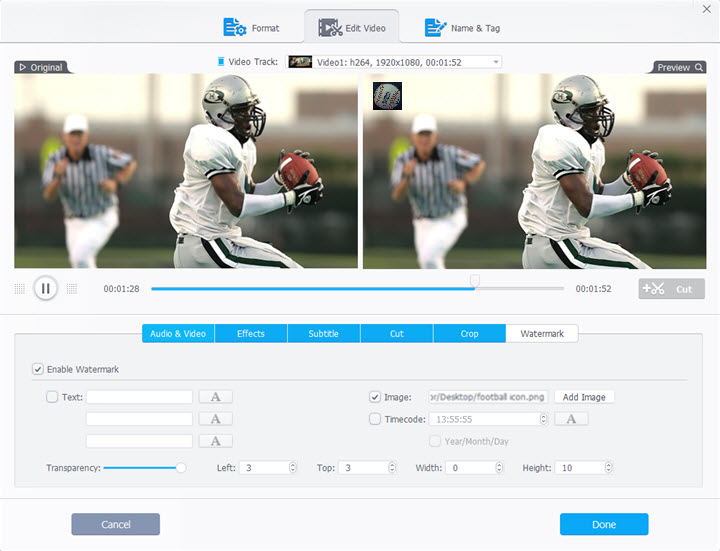The height and width of the screenshot is (551, 720).
Task: Click the Cut scissors button
Action: pos(671,289)
